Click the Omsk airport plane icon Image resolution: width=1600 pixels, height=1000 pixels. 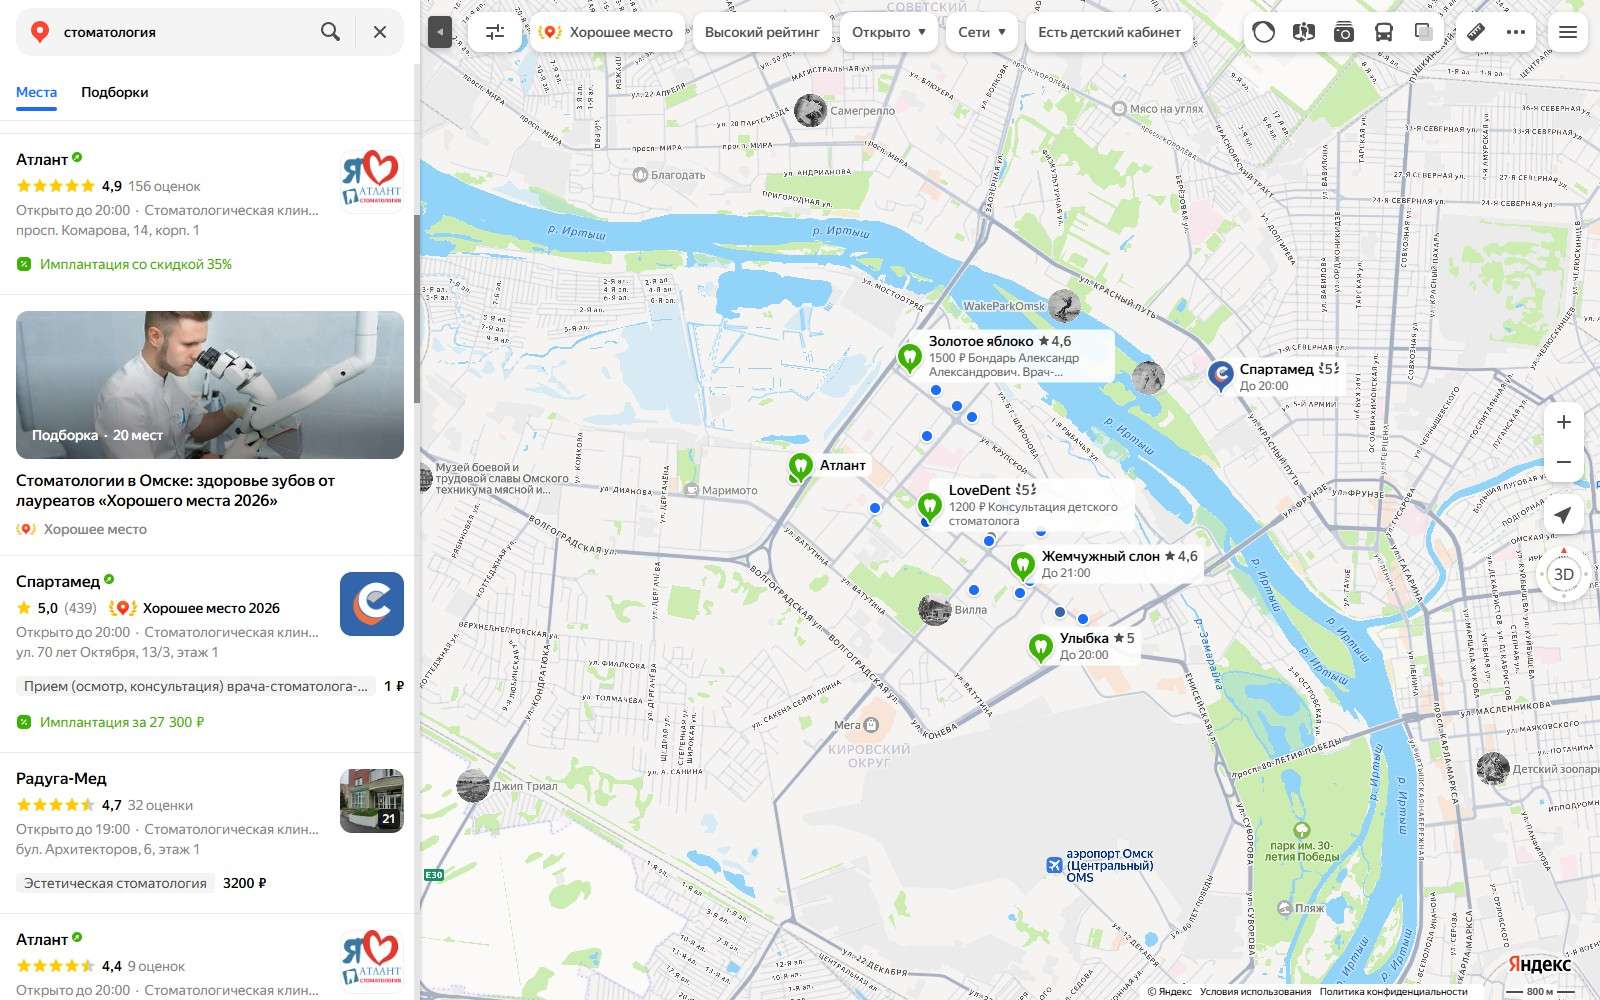[1054, 865]
